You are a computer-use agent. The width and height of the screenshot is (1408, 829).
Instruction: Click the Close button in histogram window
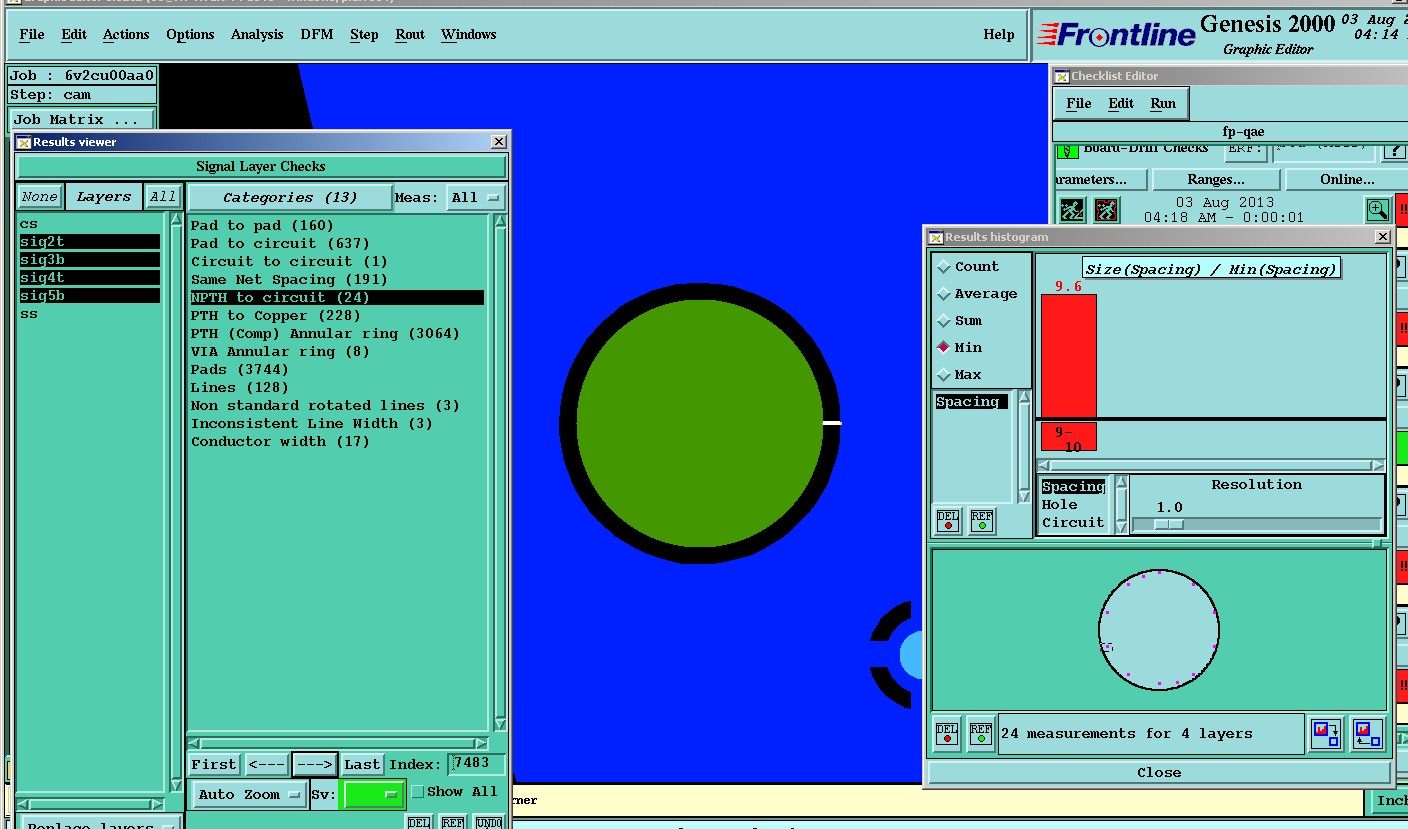pyautogui.click(x=1159, y=773)
